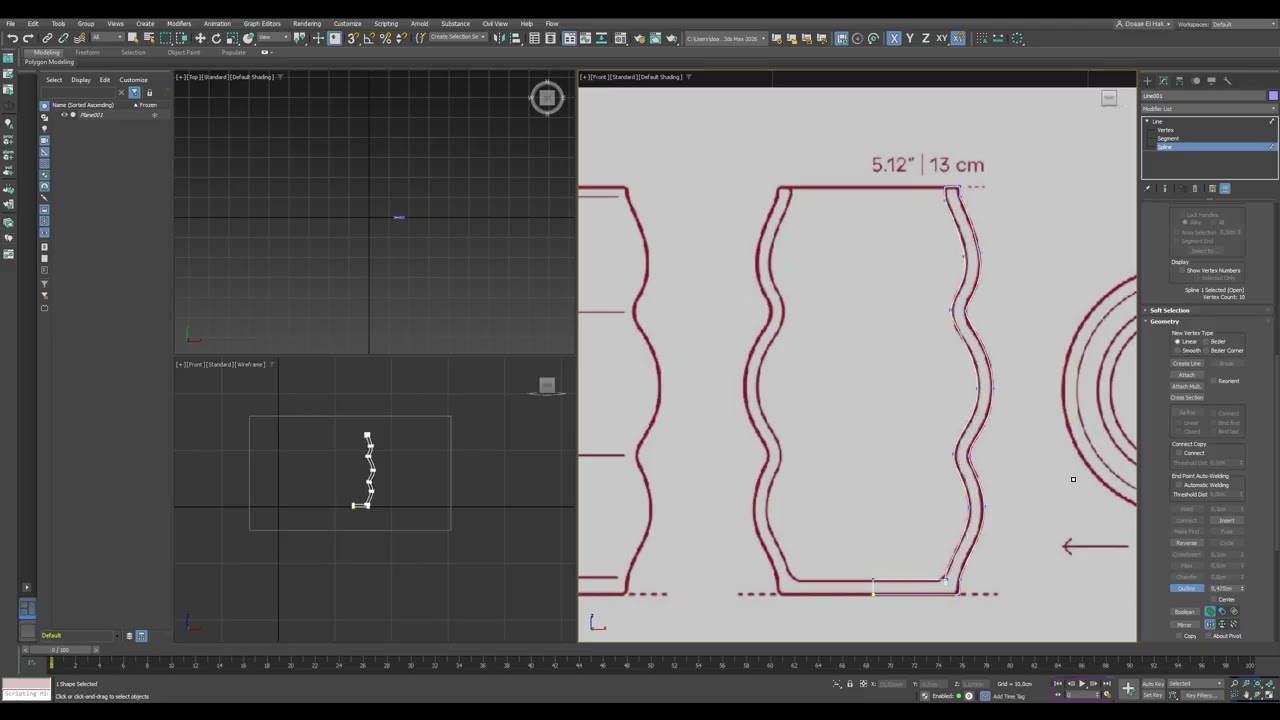Enable the About Pivot checkbox
The width and height of the screenshot is (1280, 720).
[x=1208, y=636]
